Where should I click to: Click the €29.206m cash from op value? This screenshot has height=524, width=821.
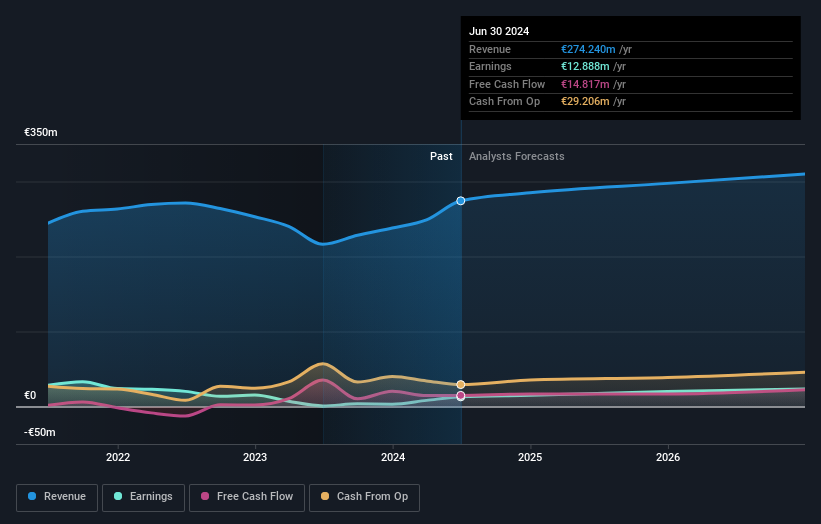tap(585, 102)
